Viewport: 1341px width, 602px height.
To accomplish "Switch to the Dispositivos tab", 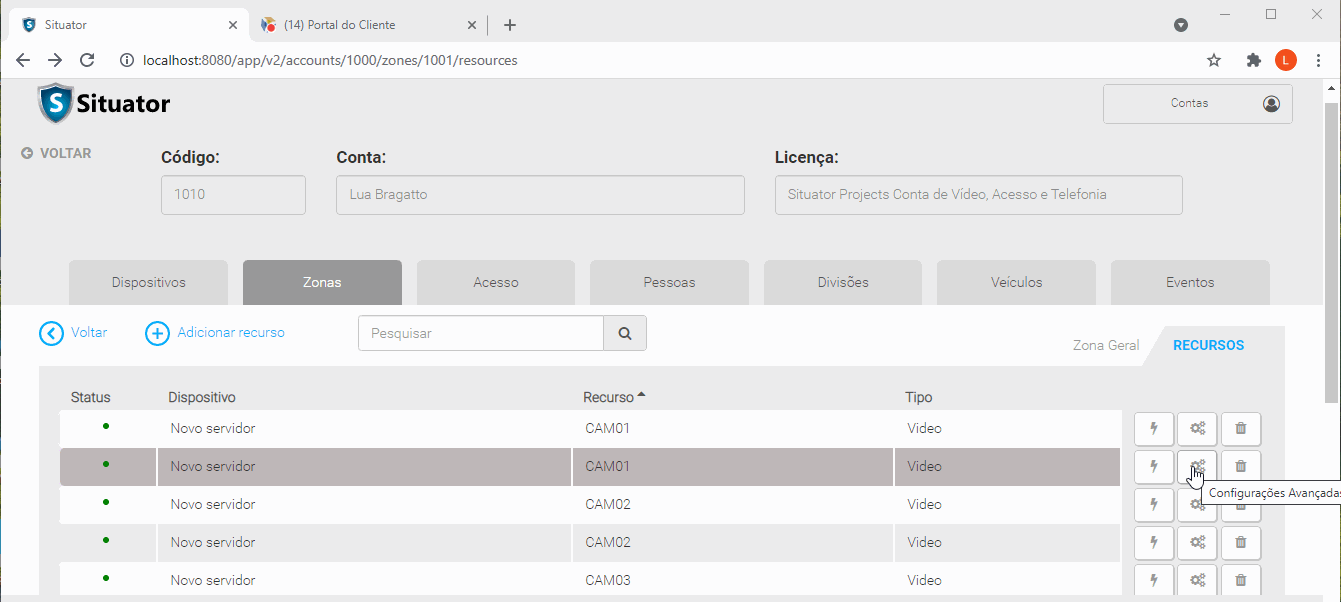I will tap(148, 283).
